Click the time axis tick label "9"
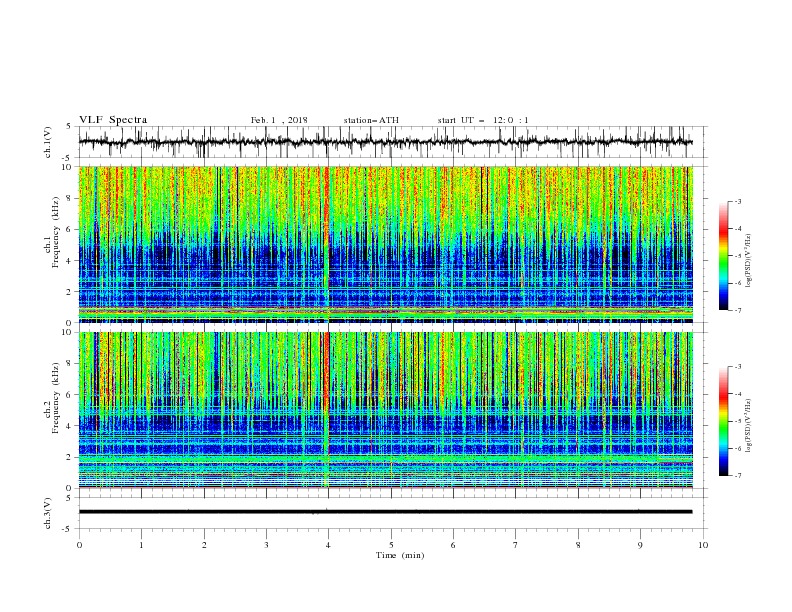Viewport: 792px width, 612px height. pos(640,545)
